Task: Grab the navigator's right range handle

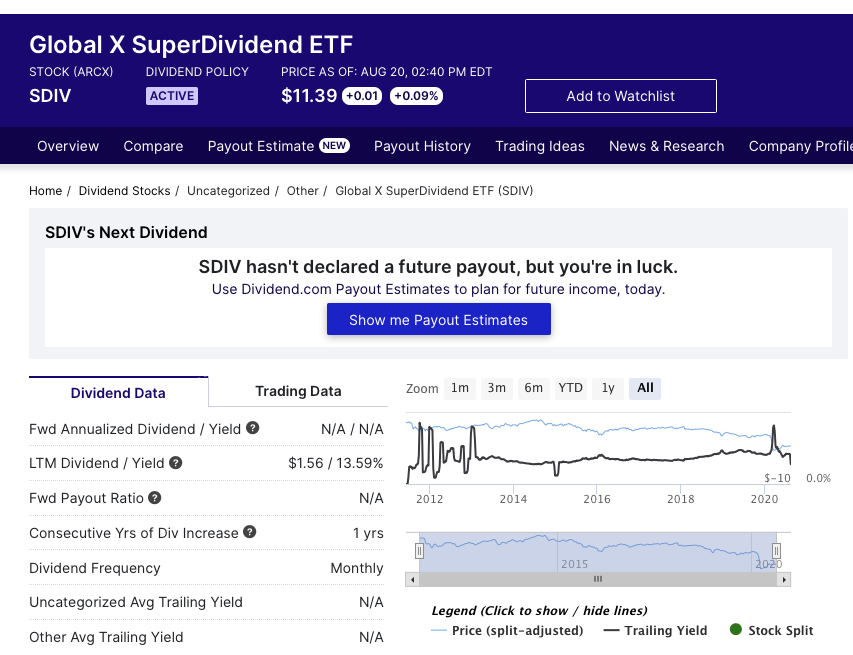Action: click(x=777, y=551)
